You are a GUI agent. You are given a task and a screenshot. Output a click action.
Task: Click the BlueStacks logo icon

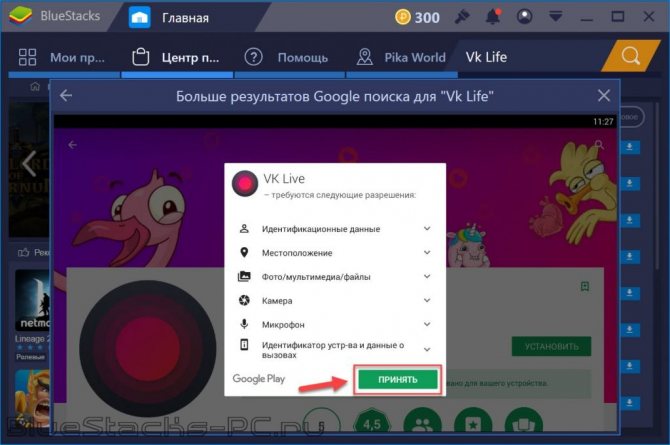(20, 16)
